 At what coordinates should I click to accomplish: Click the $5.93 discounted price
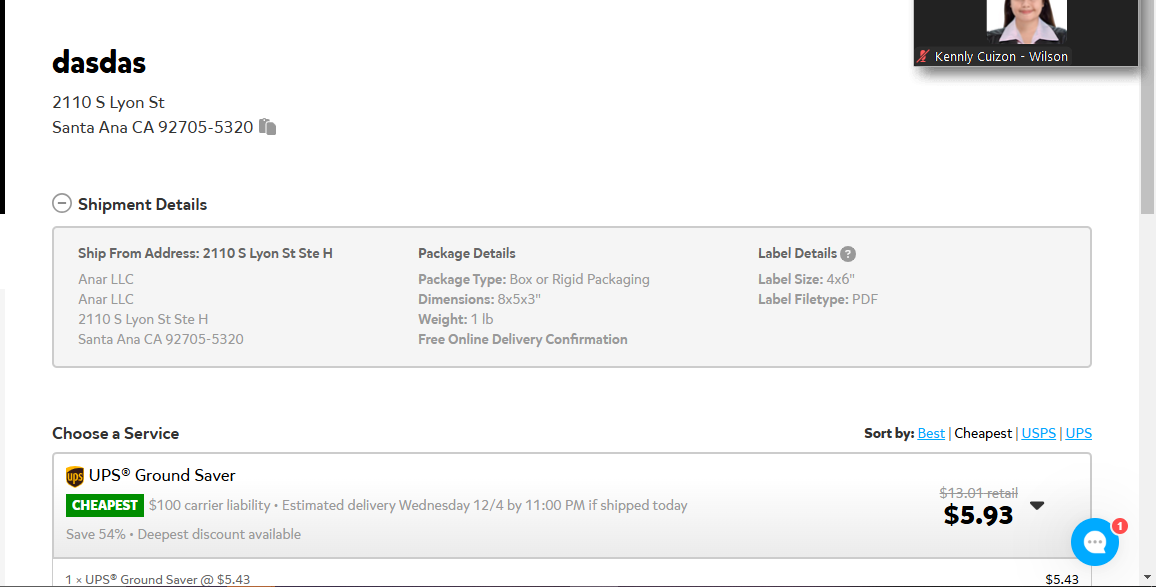(x=978, y=515)
